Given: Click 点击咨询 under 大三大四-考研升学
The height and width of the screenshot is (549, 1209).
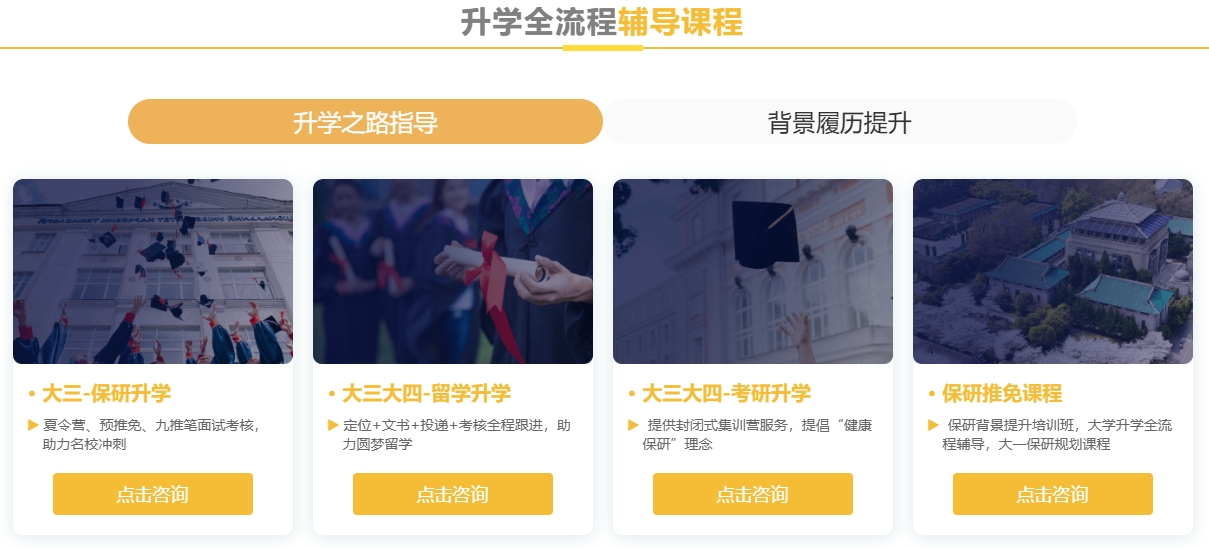Looking at the screenshot, I should tap(753, 494).
